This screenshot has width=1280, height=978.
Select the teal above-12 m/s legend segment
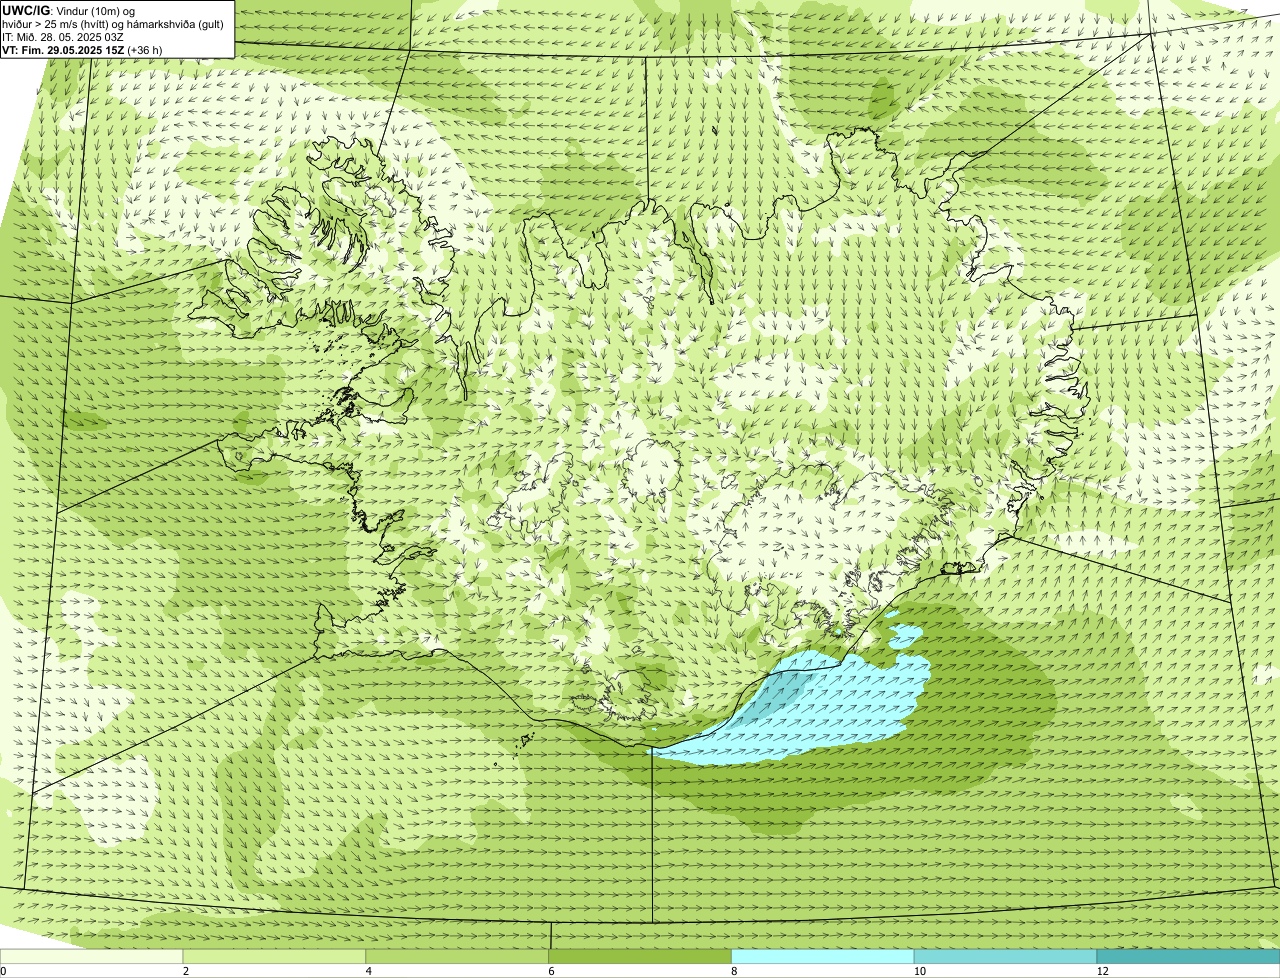click(x=1188, y=956)
